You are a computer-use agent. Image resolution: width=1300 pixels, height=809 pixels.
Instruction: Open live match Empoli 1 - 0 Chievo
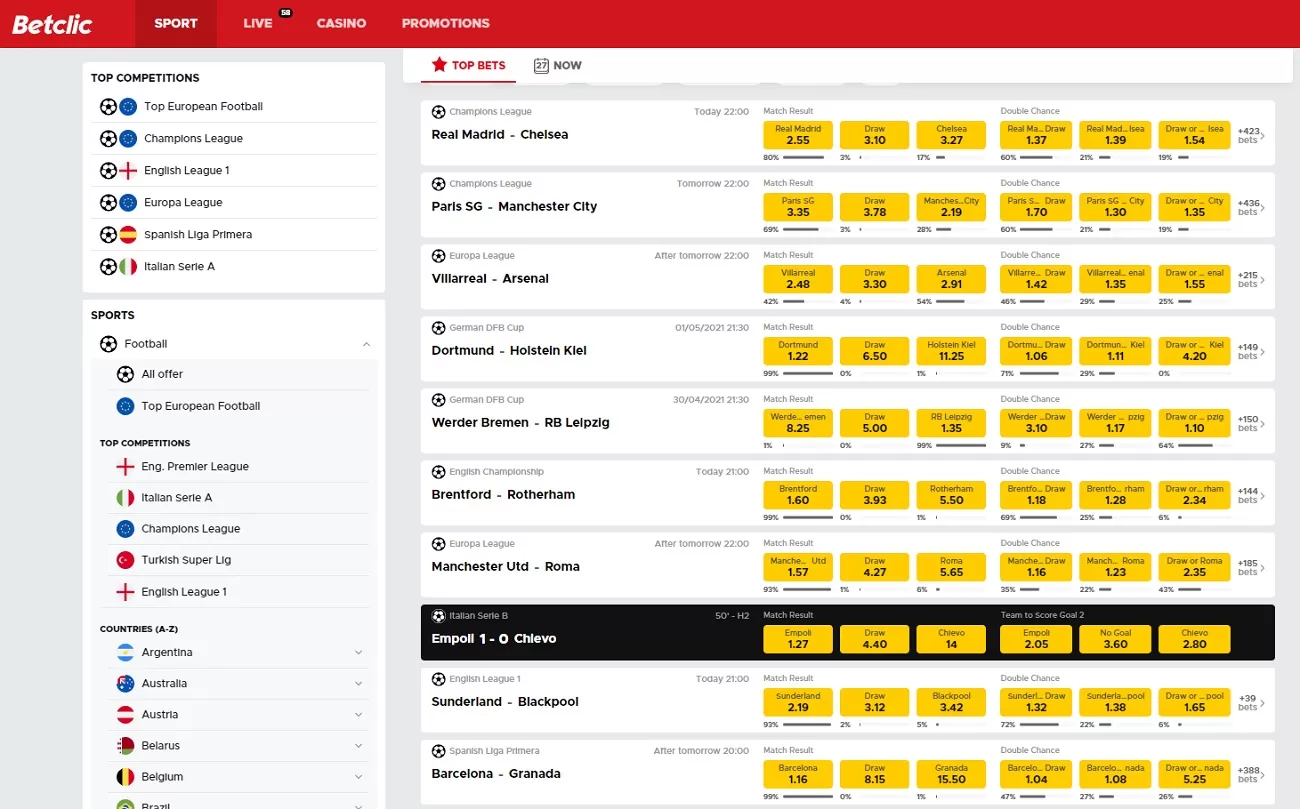click(x=494, y=638)
